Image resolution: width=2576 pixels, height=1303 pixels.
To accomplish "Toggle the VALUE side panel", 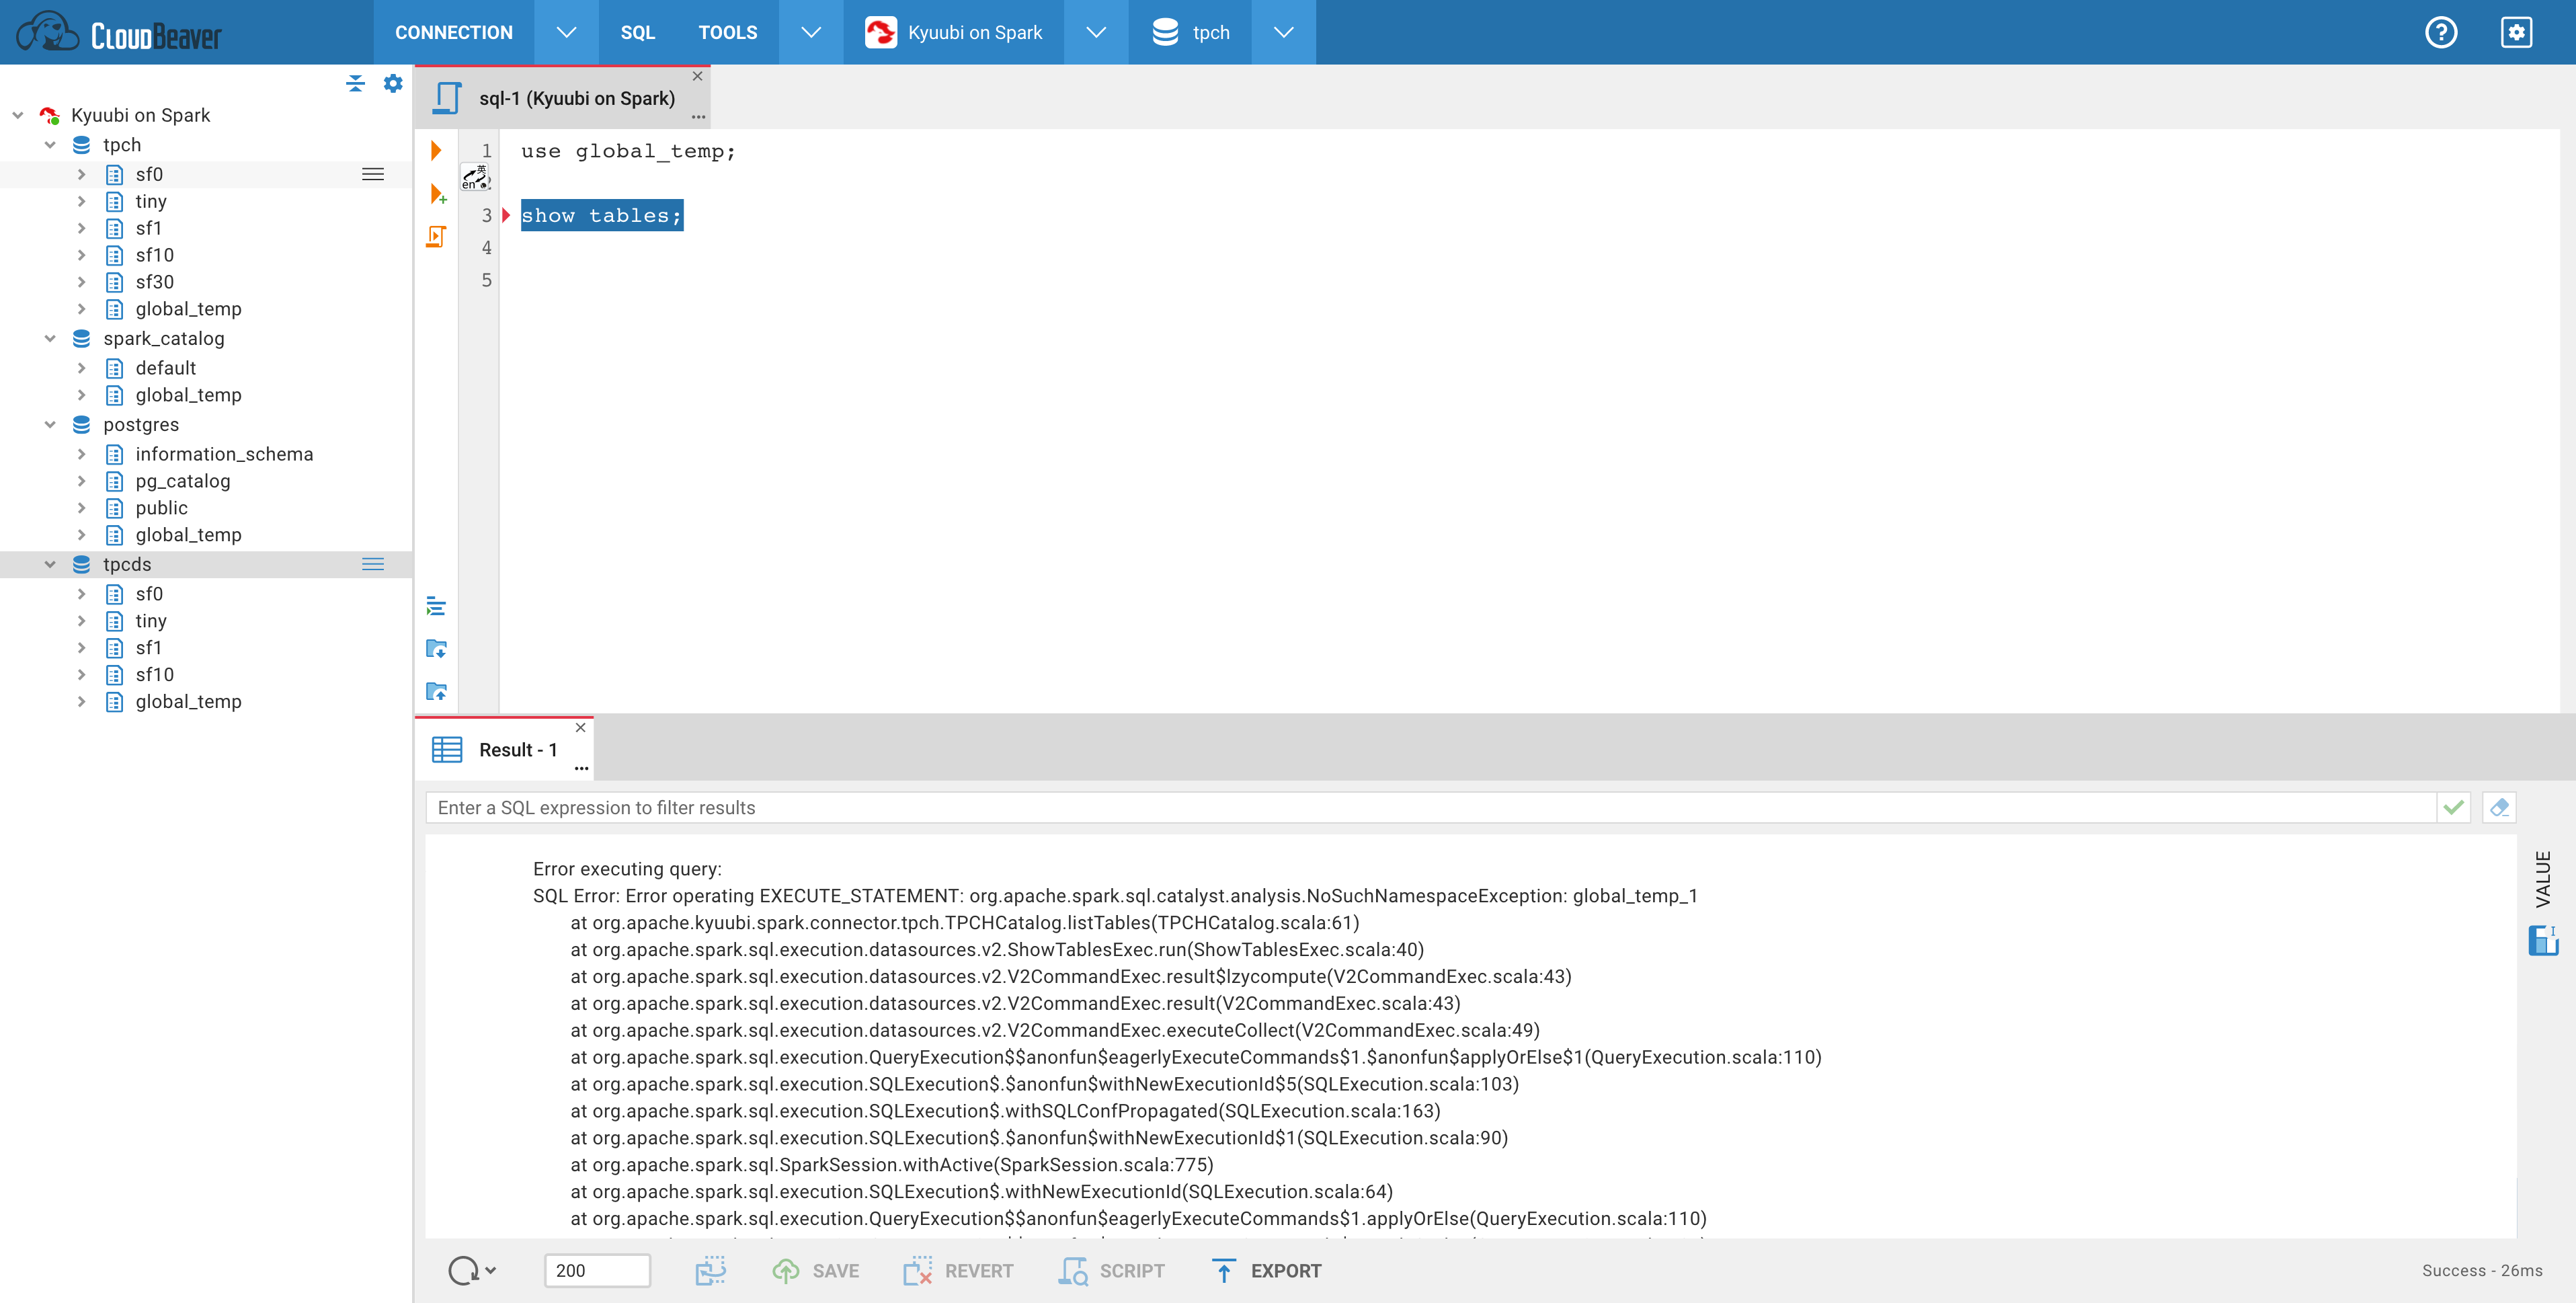I will coord(2543,878).
